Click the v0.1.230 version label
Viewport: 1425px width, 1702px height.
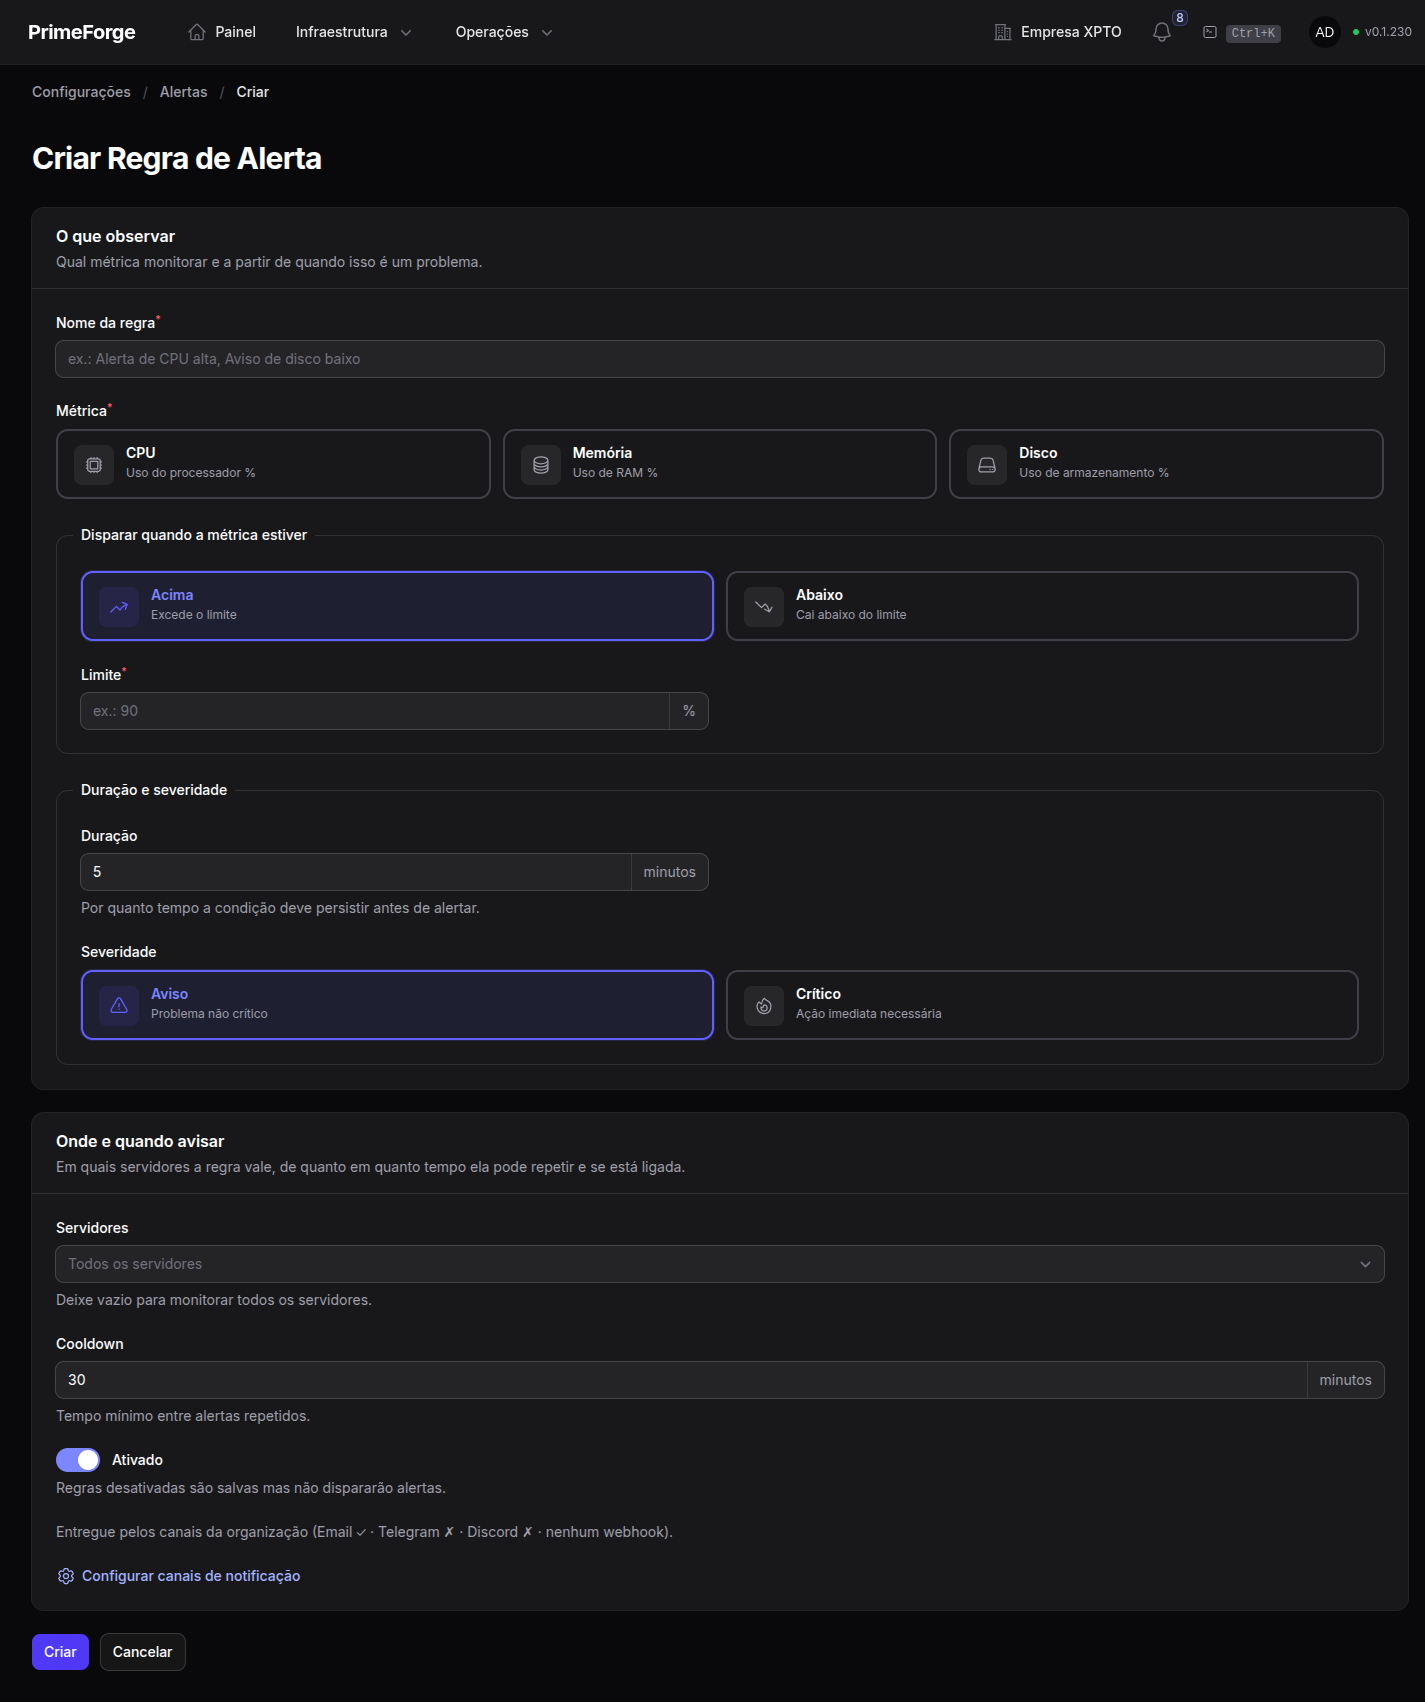point(1388,32)
